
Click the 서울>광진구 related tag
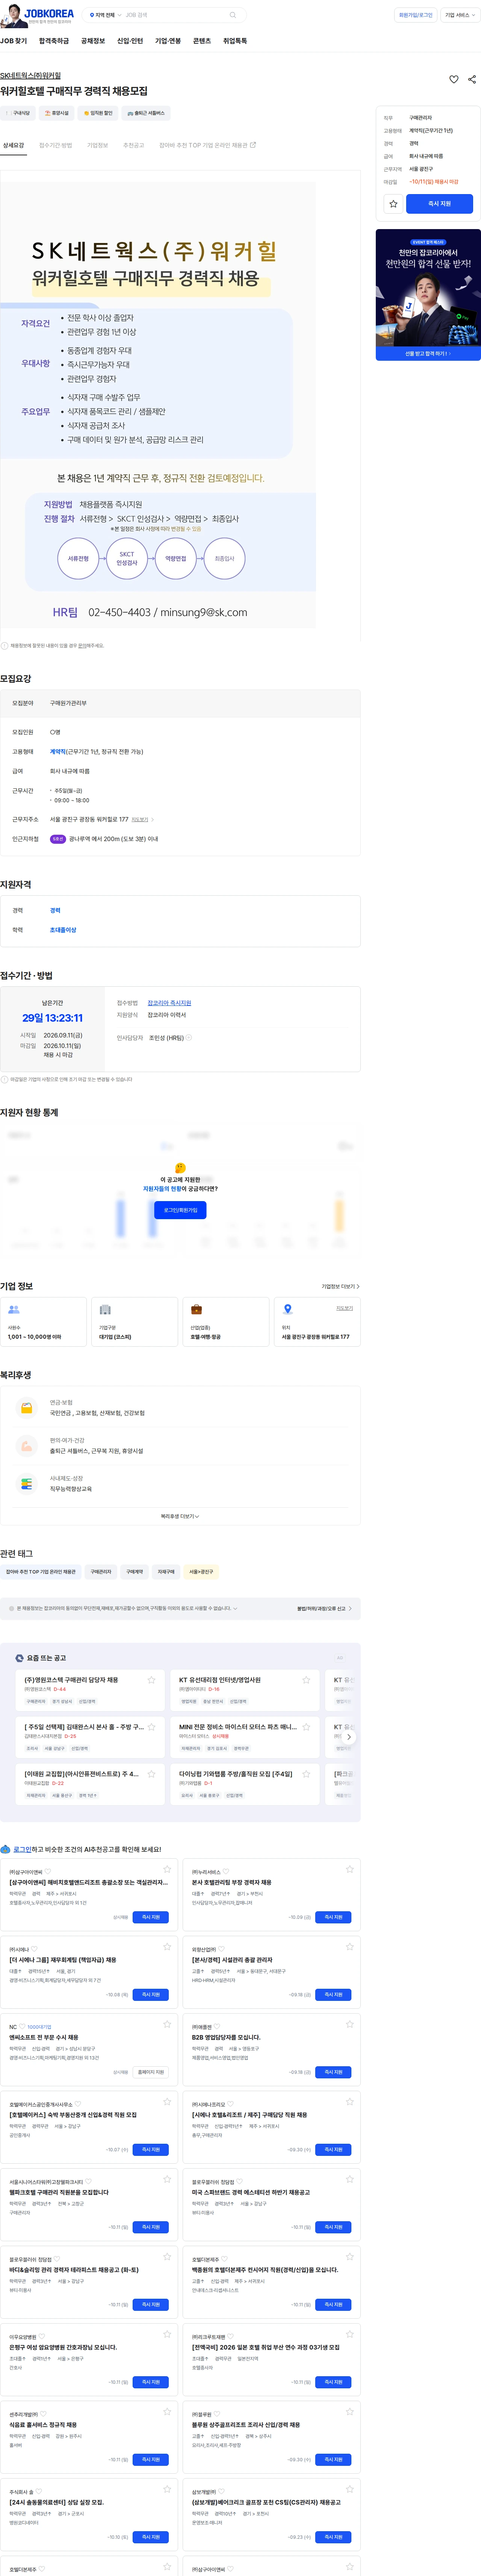click(x=201, y=1572)
